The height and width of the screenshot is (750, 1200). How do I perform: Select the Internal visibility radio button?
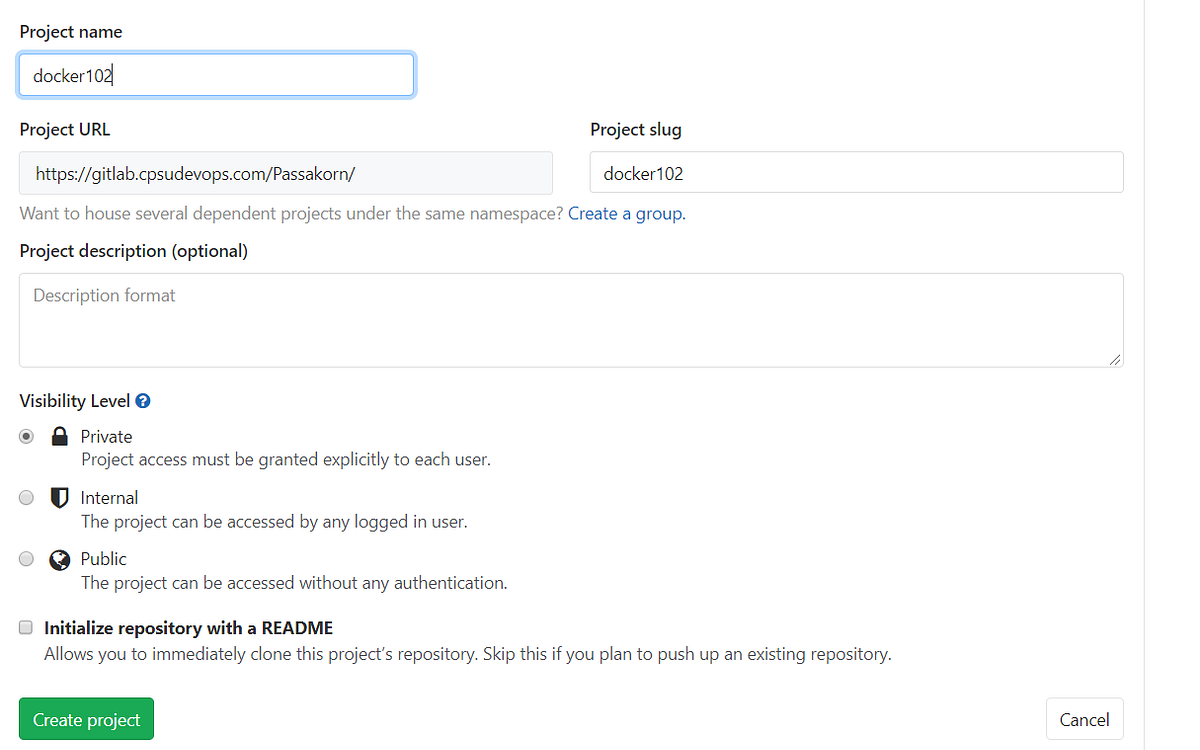click(26, 497)
